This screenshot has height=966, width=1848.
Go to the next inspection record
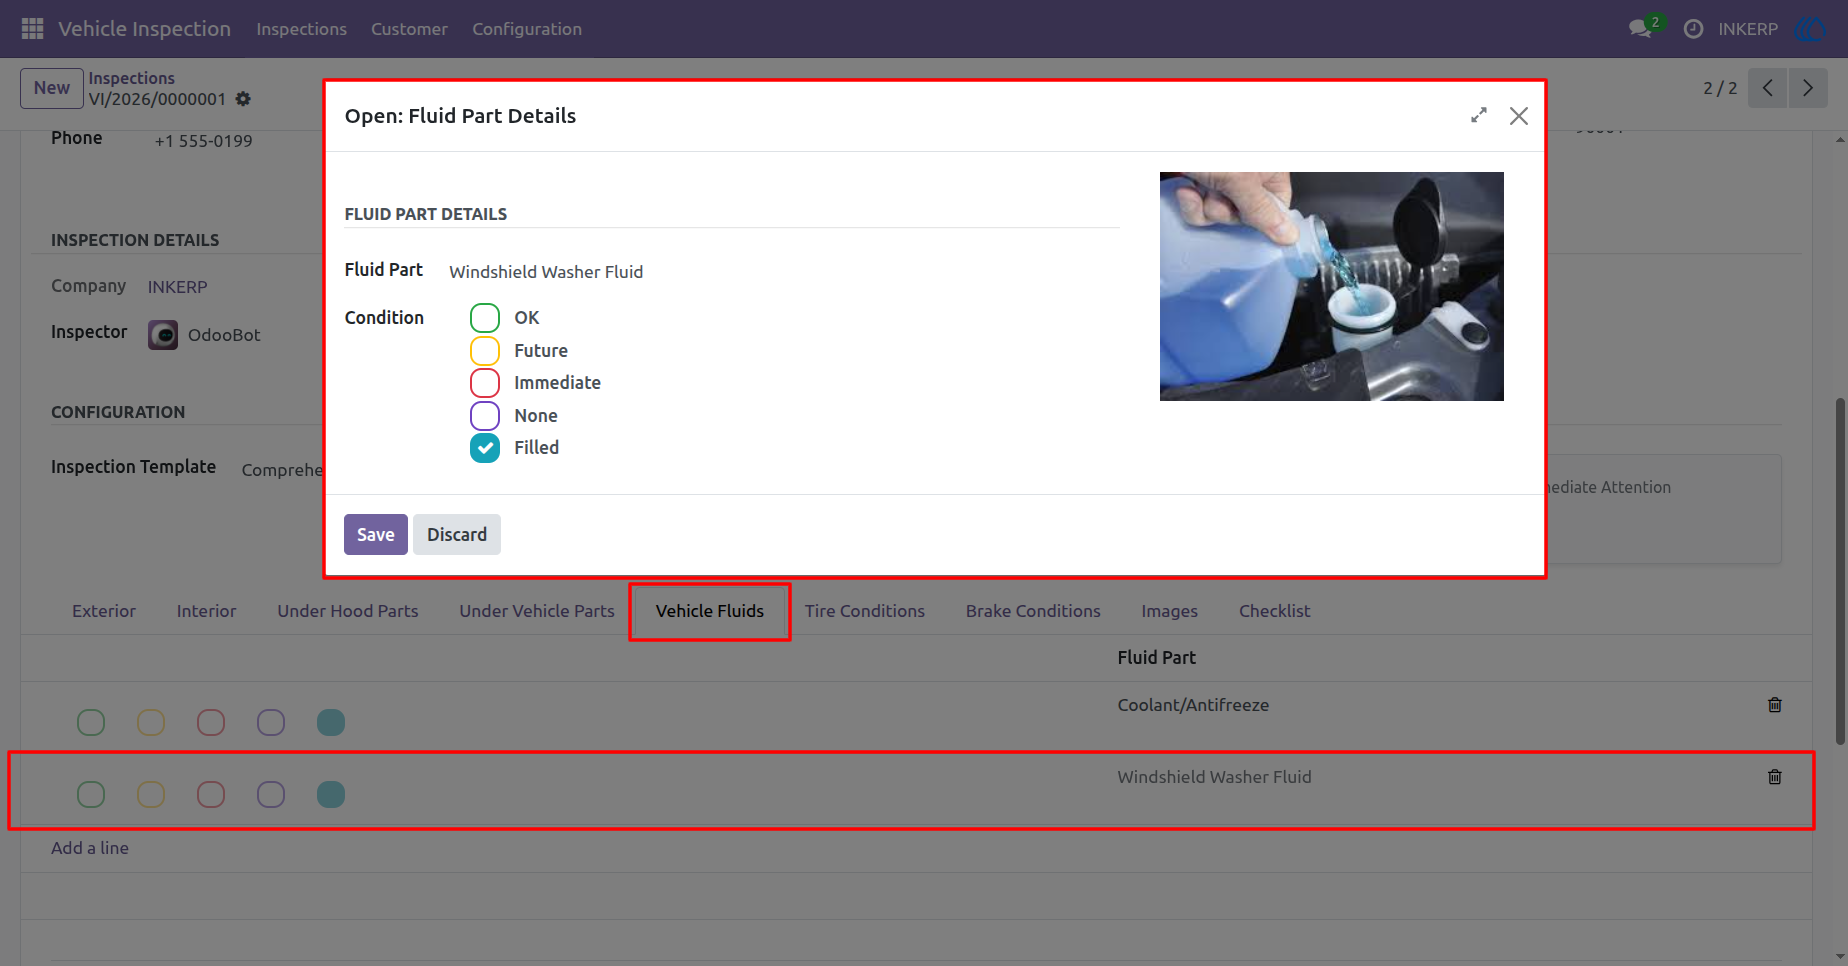(x=1808, y=88)
